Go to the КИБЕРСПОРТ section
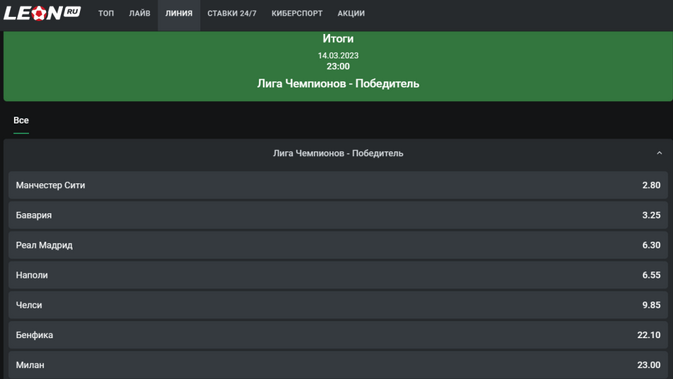 coord(297,13)
